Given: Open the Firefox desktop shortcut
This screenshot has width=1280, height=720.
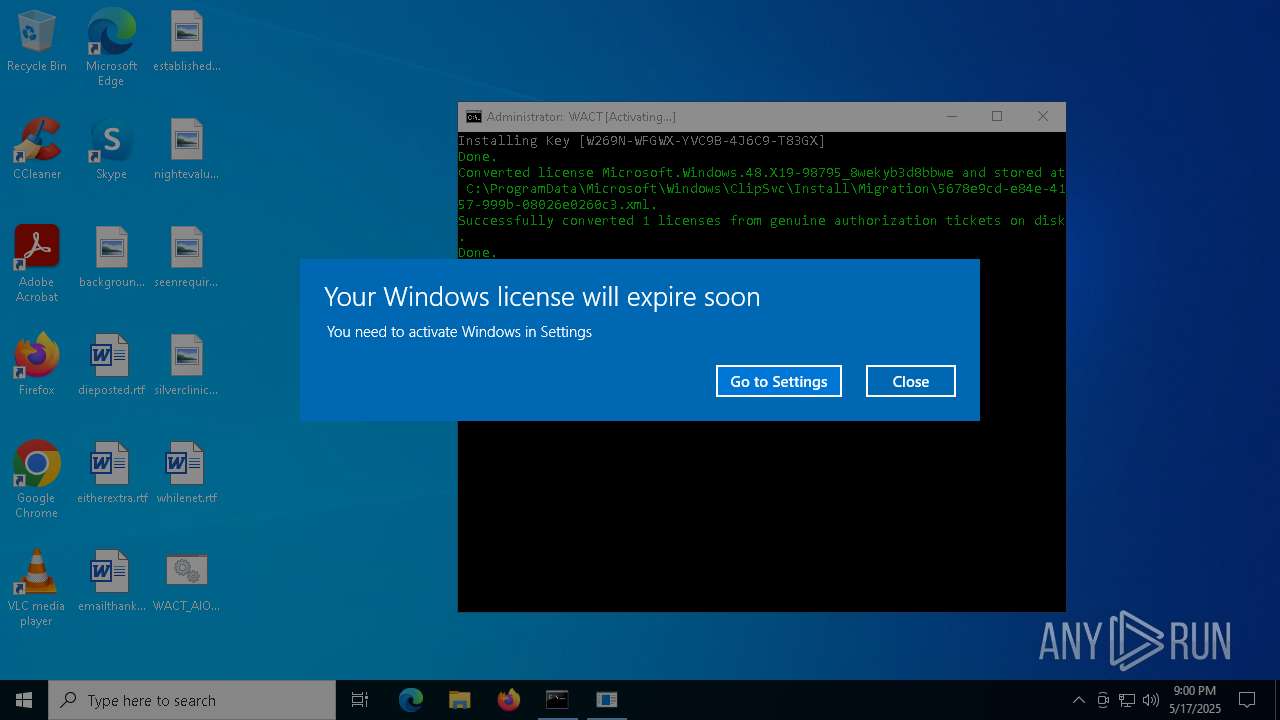Looking at the screenshot, I should click(37, 365).
